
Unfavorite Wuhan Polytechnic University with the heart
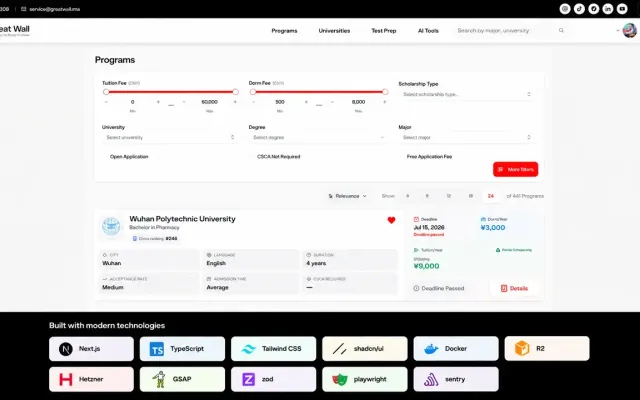tap(391, 220)
